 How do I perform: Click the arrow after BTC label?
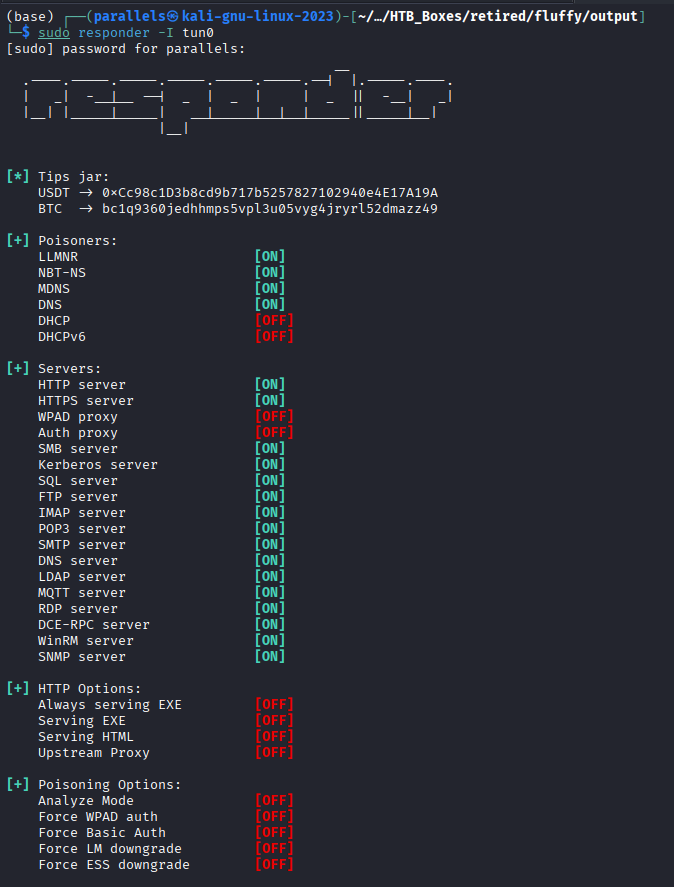click(86, 209)
